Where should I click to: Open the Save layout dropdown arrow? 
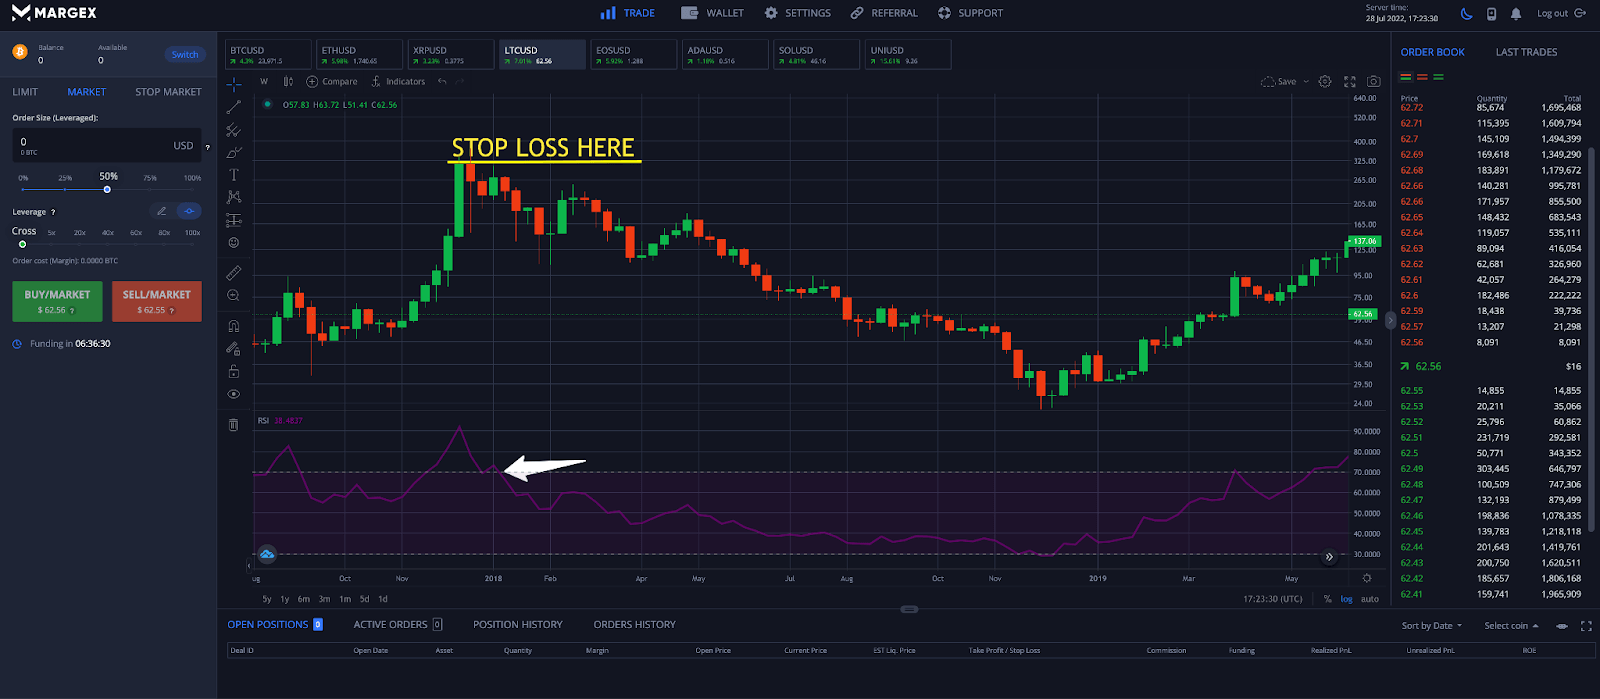[1306, 82]
